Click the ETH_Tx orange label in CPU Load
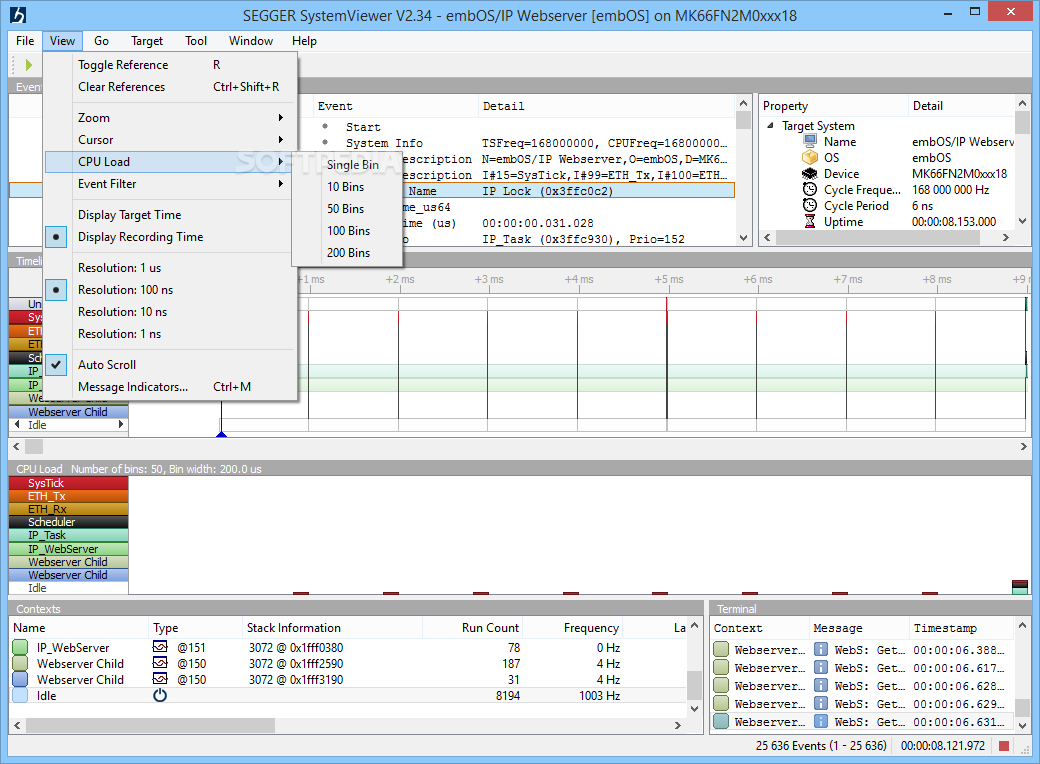Screen dimensions: 1040x764 [68, 496]
